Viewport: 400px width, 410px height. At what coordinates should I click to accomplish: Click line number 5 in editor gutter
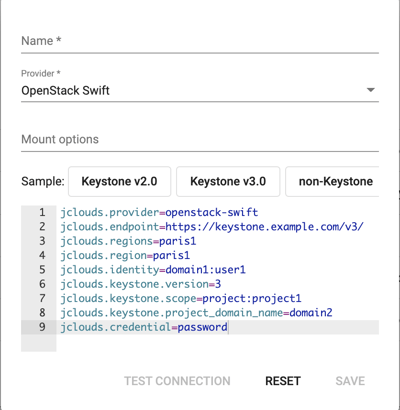coord(42,270)
